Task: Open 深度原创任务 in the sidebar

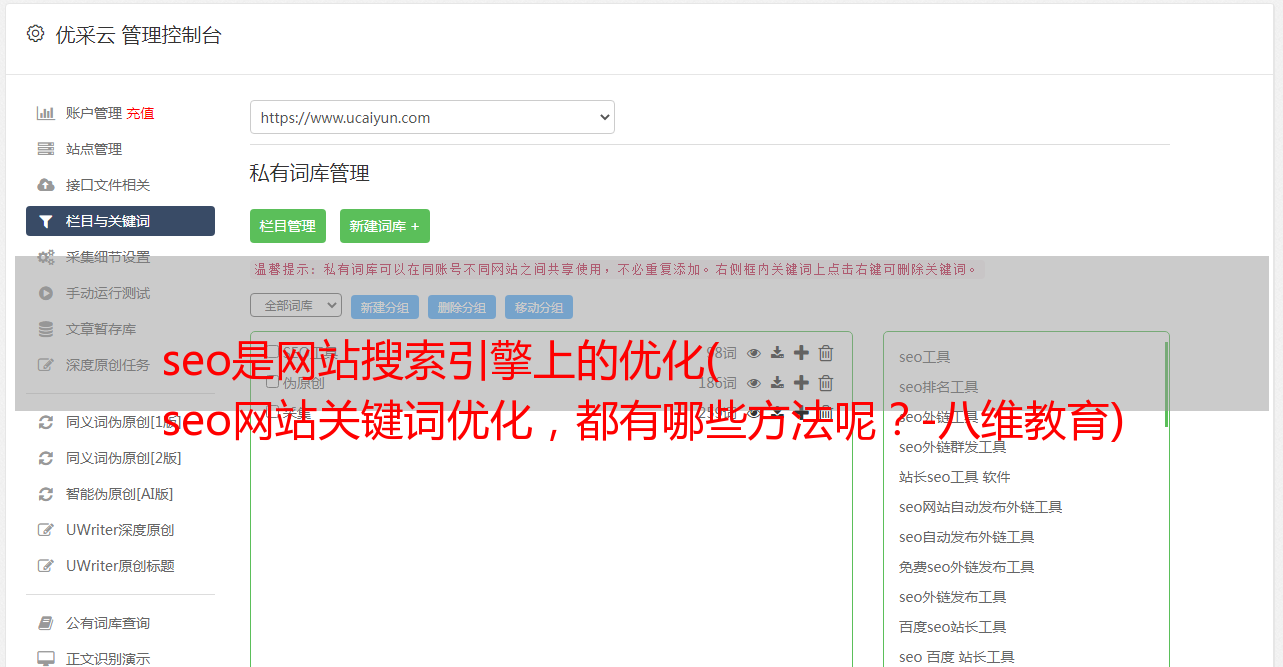Action: 108,365
